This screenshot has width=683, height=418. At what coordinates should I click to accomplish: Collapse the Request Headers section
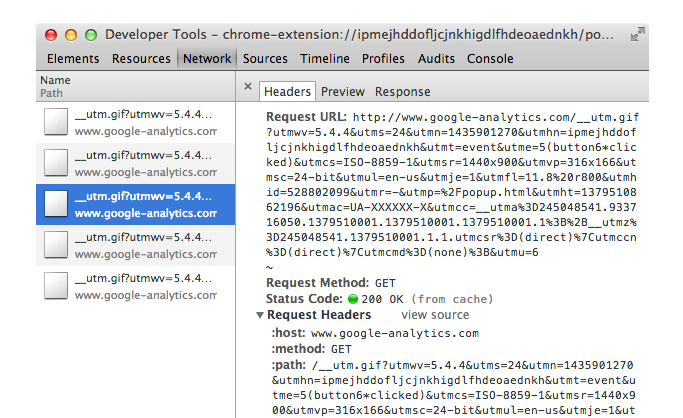[260, 315]
